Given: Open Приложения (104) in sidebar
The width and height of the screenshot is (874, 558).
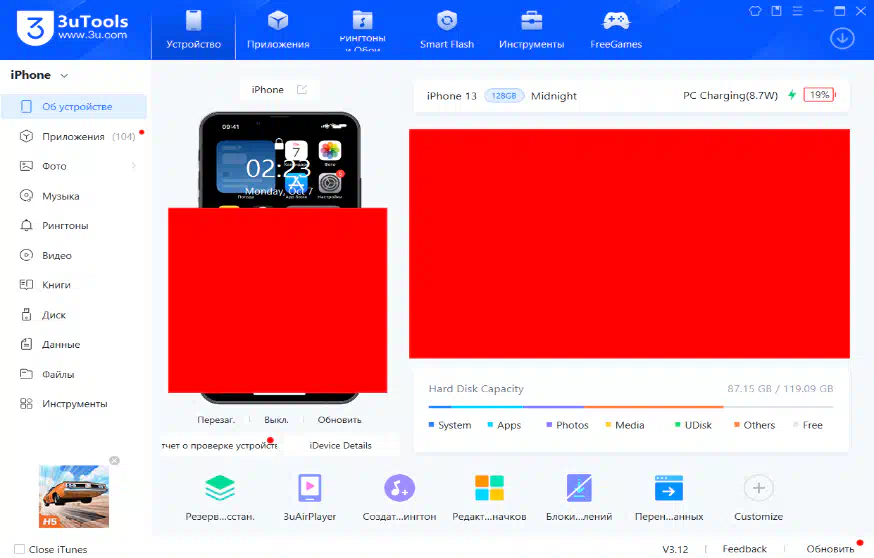Looking at the screenshot, I should click(x=74, y=137).
